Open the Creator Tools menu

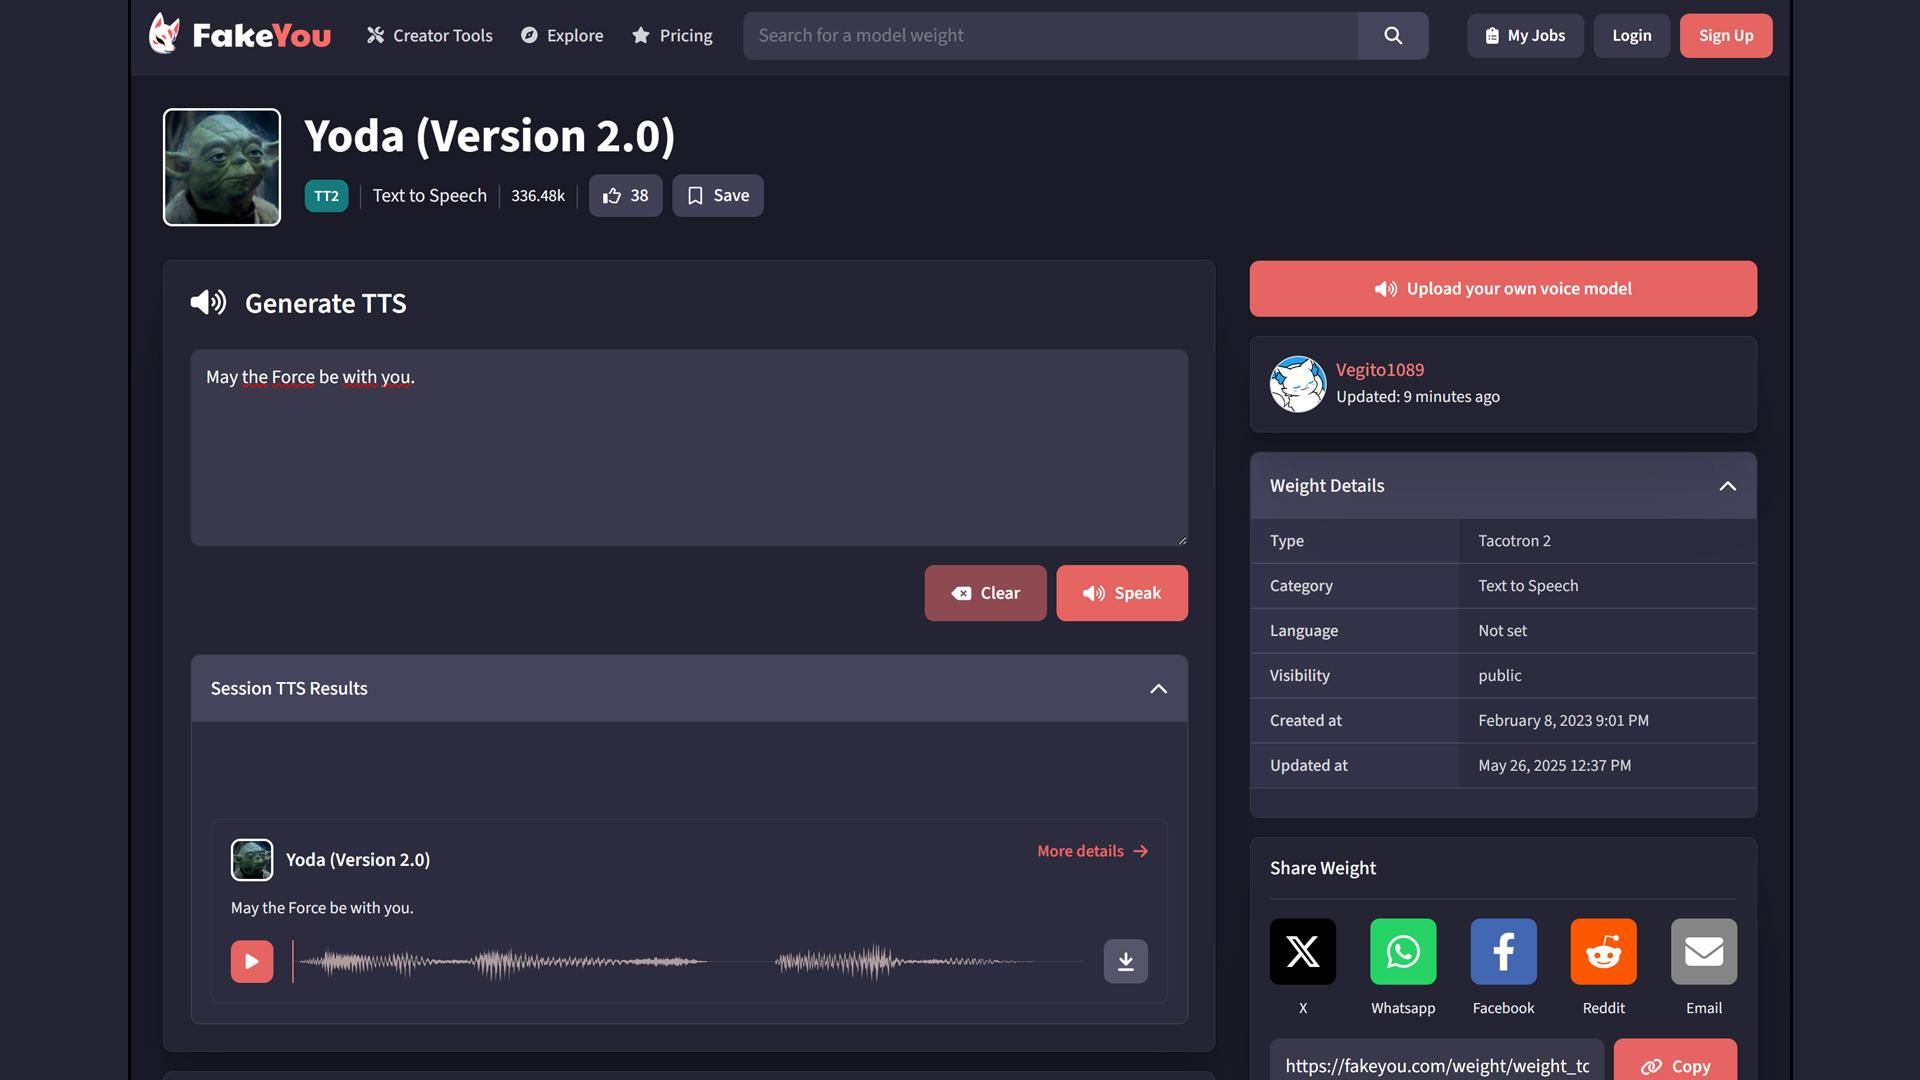(429, 36)
